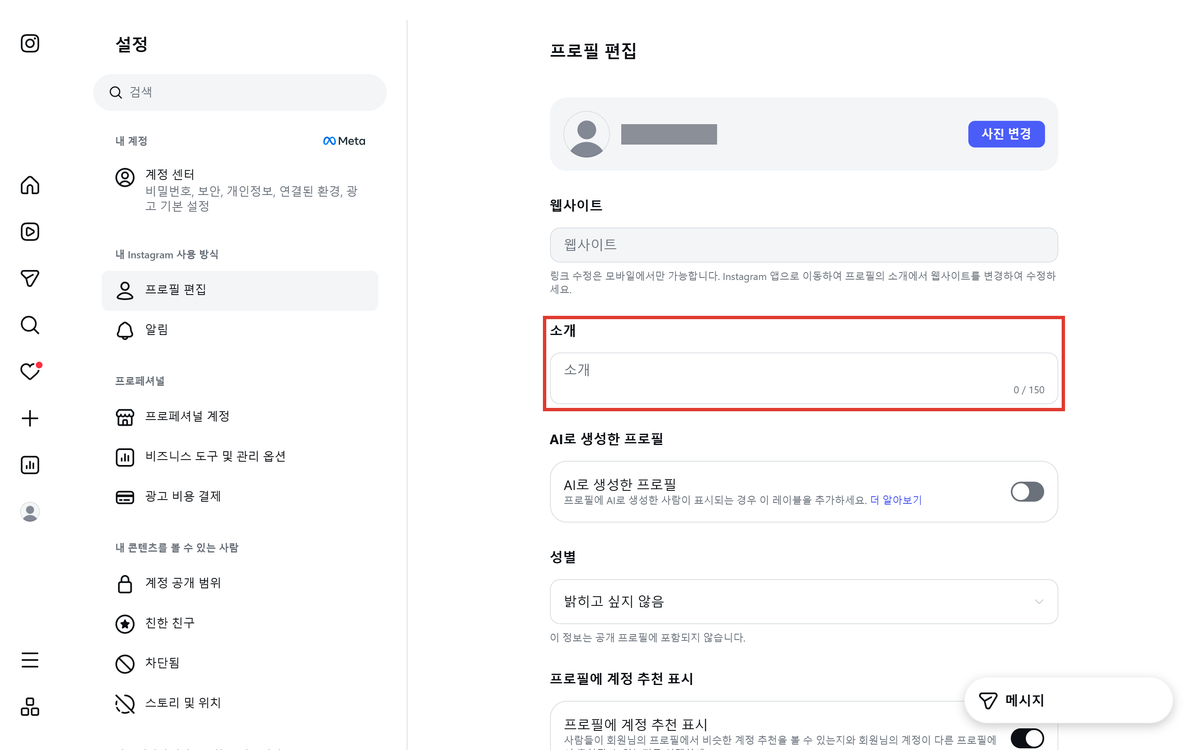Open Reels icon in left rail
Viewport: 1200px width, 750px height.
(x=30, y=232)
